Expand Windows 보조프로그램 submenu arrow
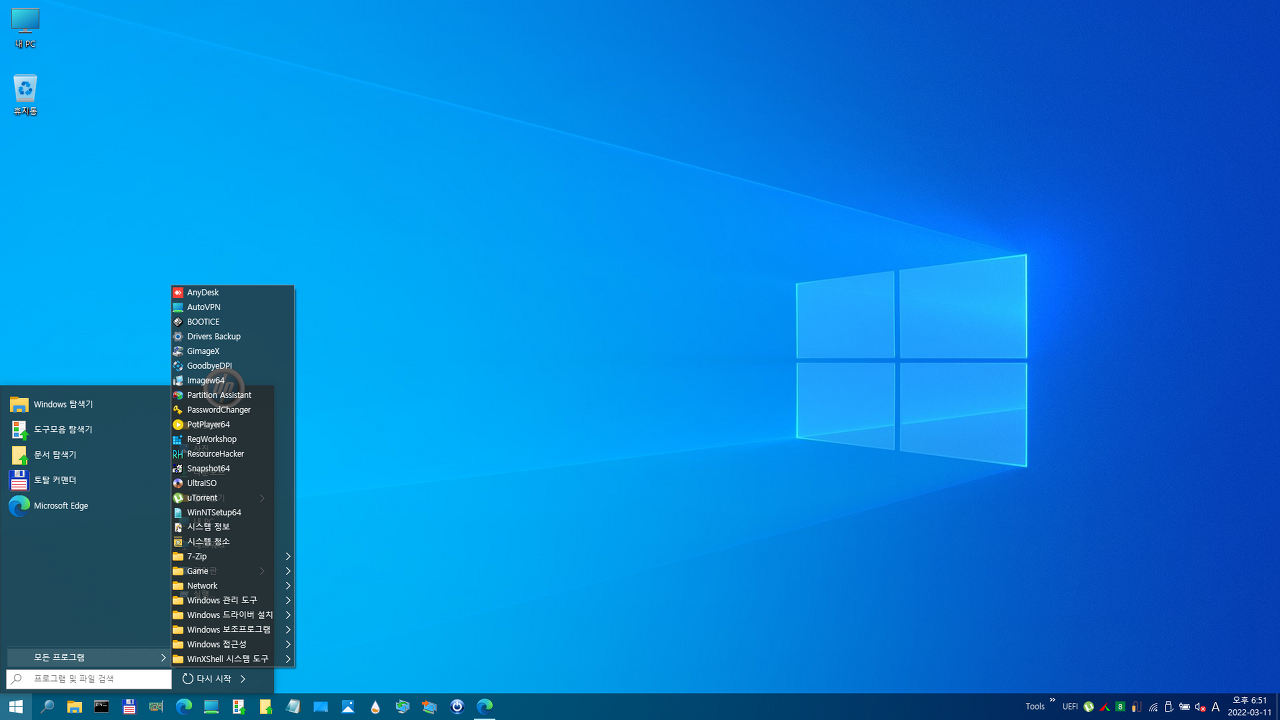The width and height of the screenshot is (1280, 720). 288,630
